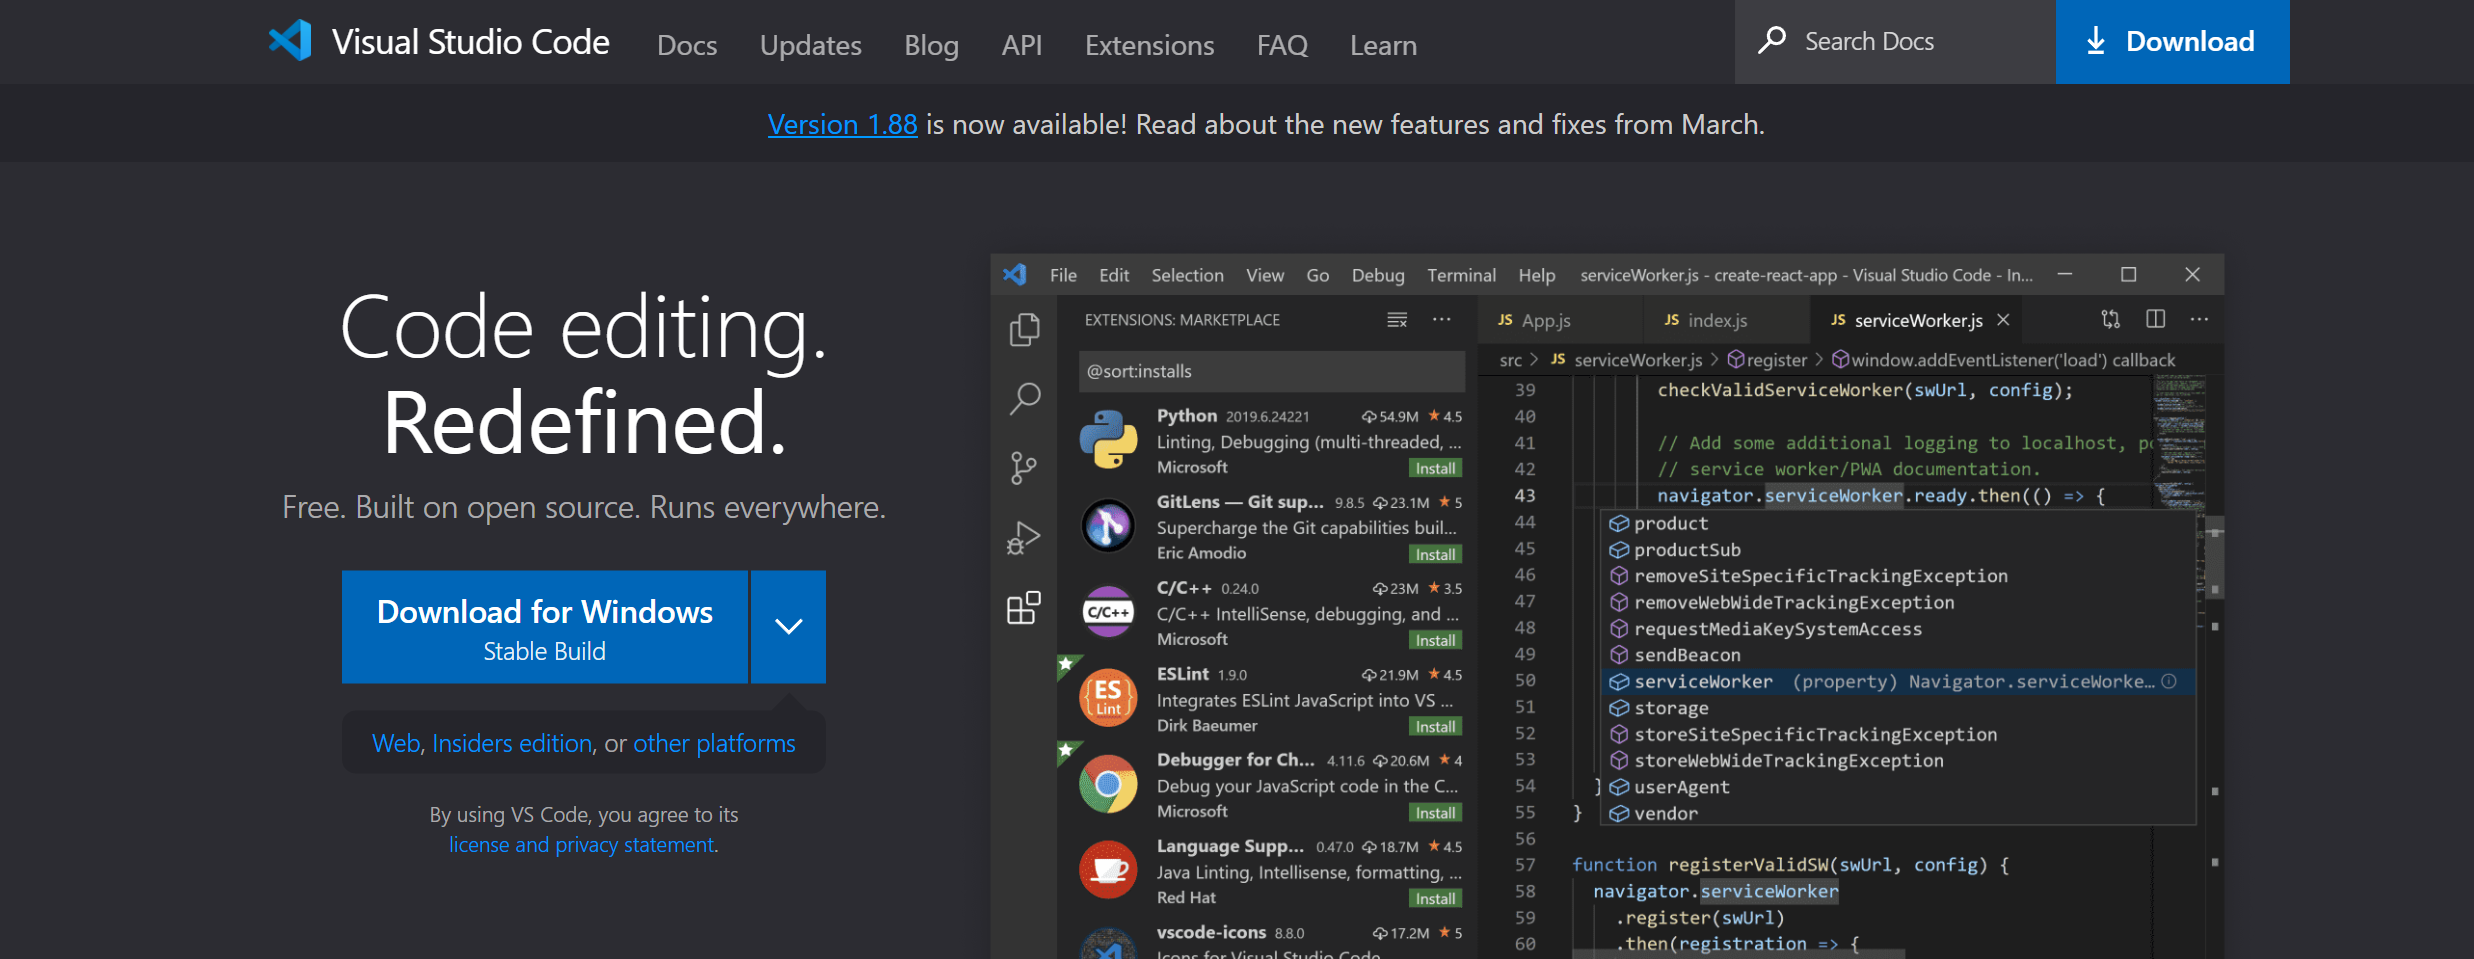Click the Python extension icon
2474x959 pixels.
1108,439
